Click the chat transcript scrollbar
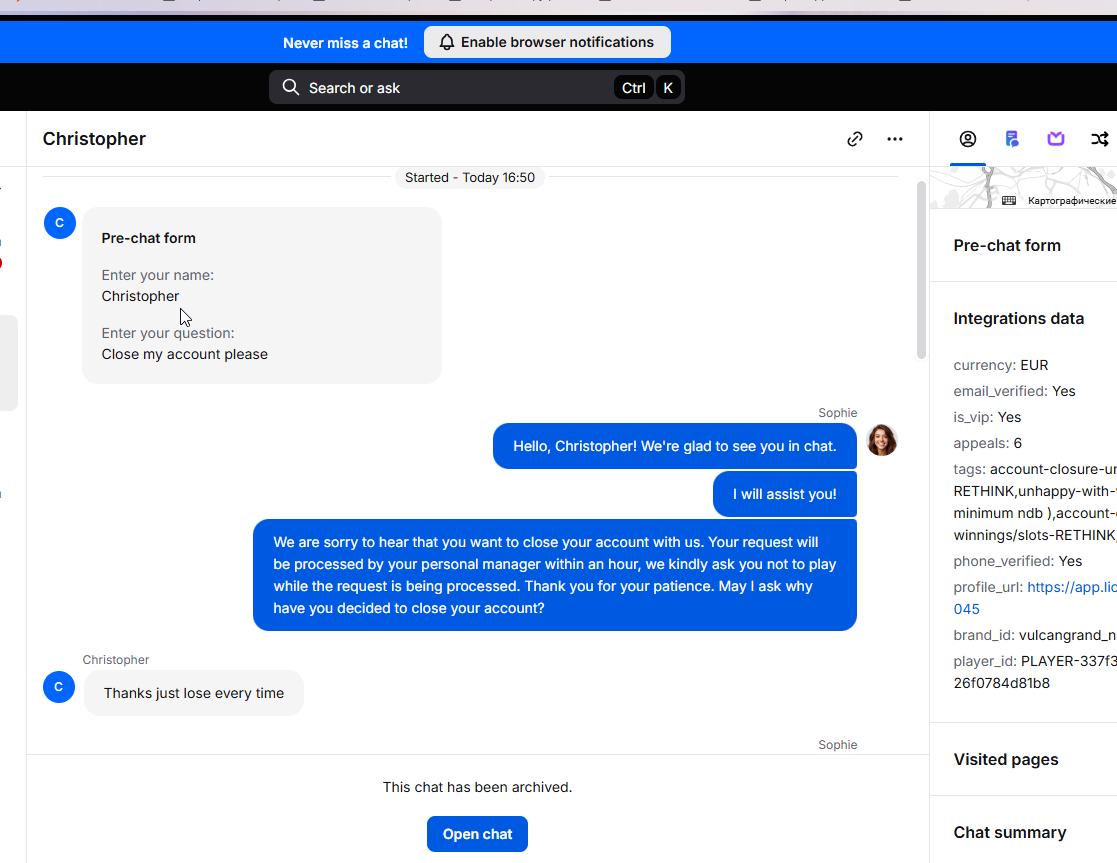Image resolution: width=1117 pixels, height=863 pixels. click(921, 270)
